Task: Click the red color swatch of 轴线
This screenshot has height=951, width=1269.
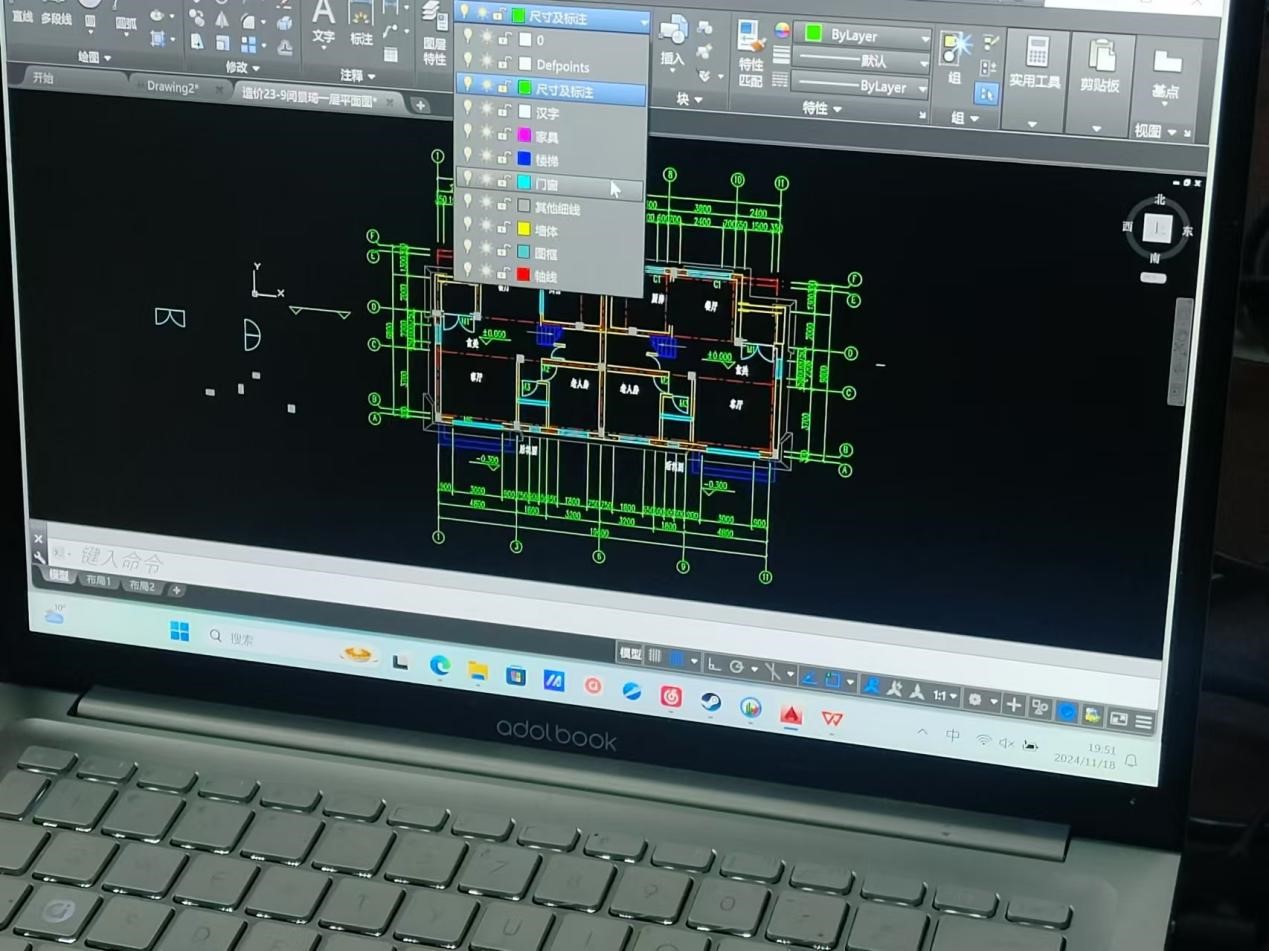Action: [524, 274]
